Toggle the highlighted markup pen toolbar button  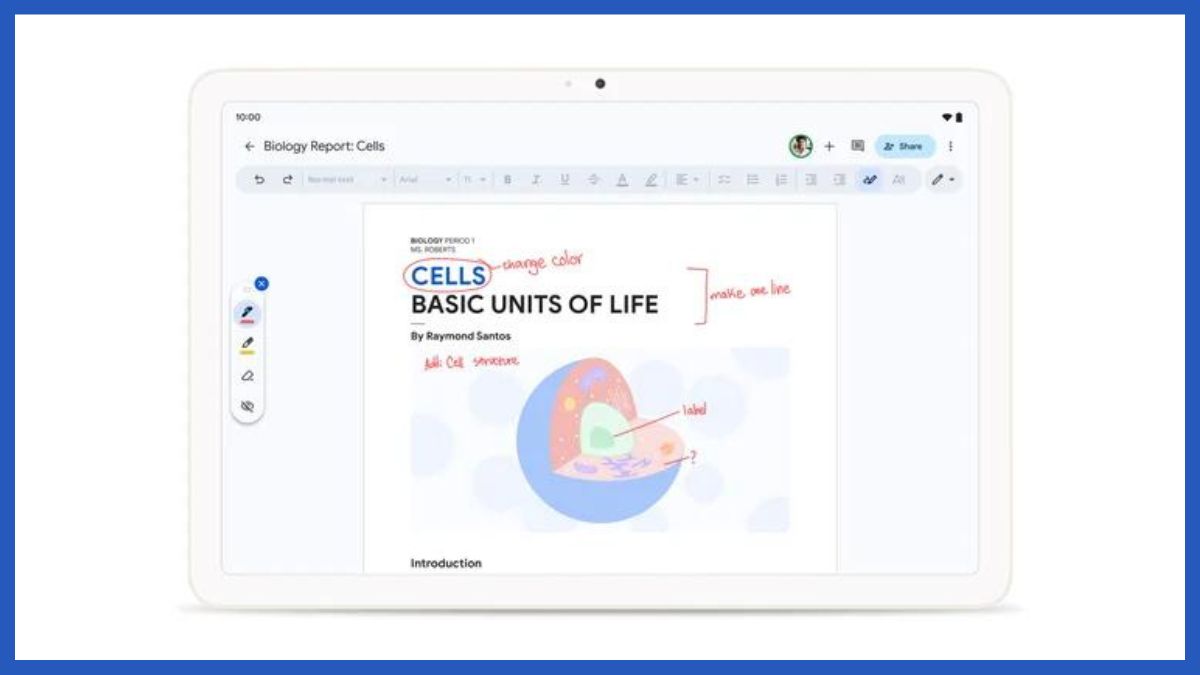click(x=869, y=180)
